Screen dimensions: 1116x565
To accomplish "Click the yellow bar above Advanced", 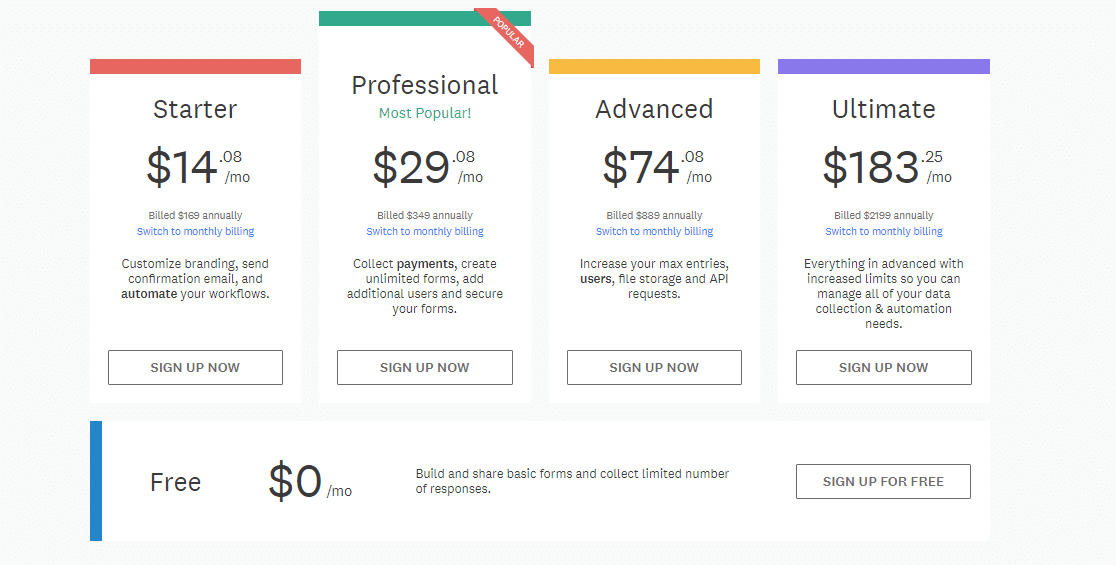I will tap(654, 66).
